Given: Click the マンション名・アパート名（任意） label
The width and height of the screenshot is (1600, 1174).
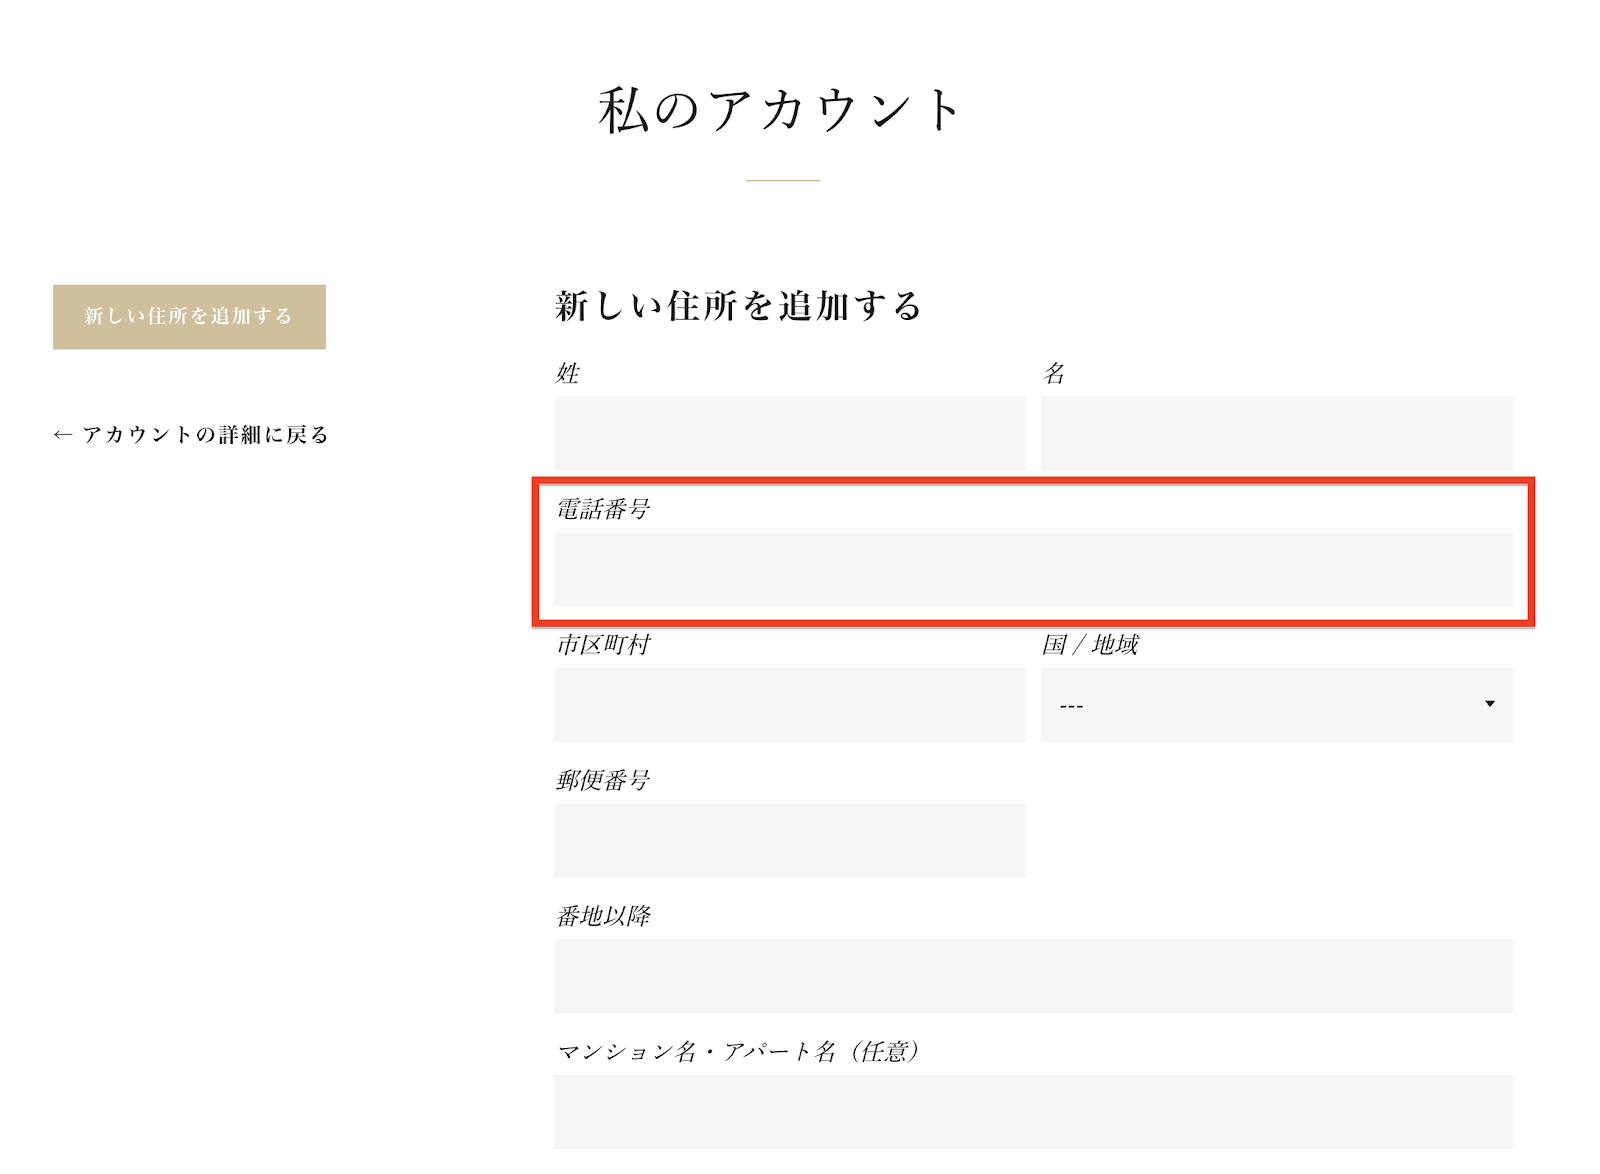Looking at the screenshot, I should (x=738, y=1052).
